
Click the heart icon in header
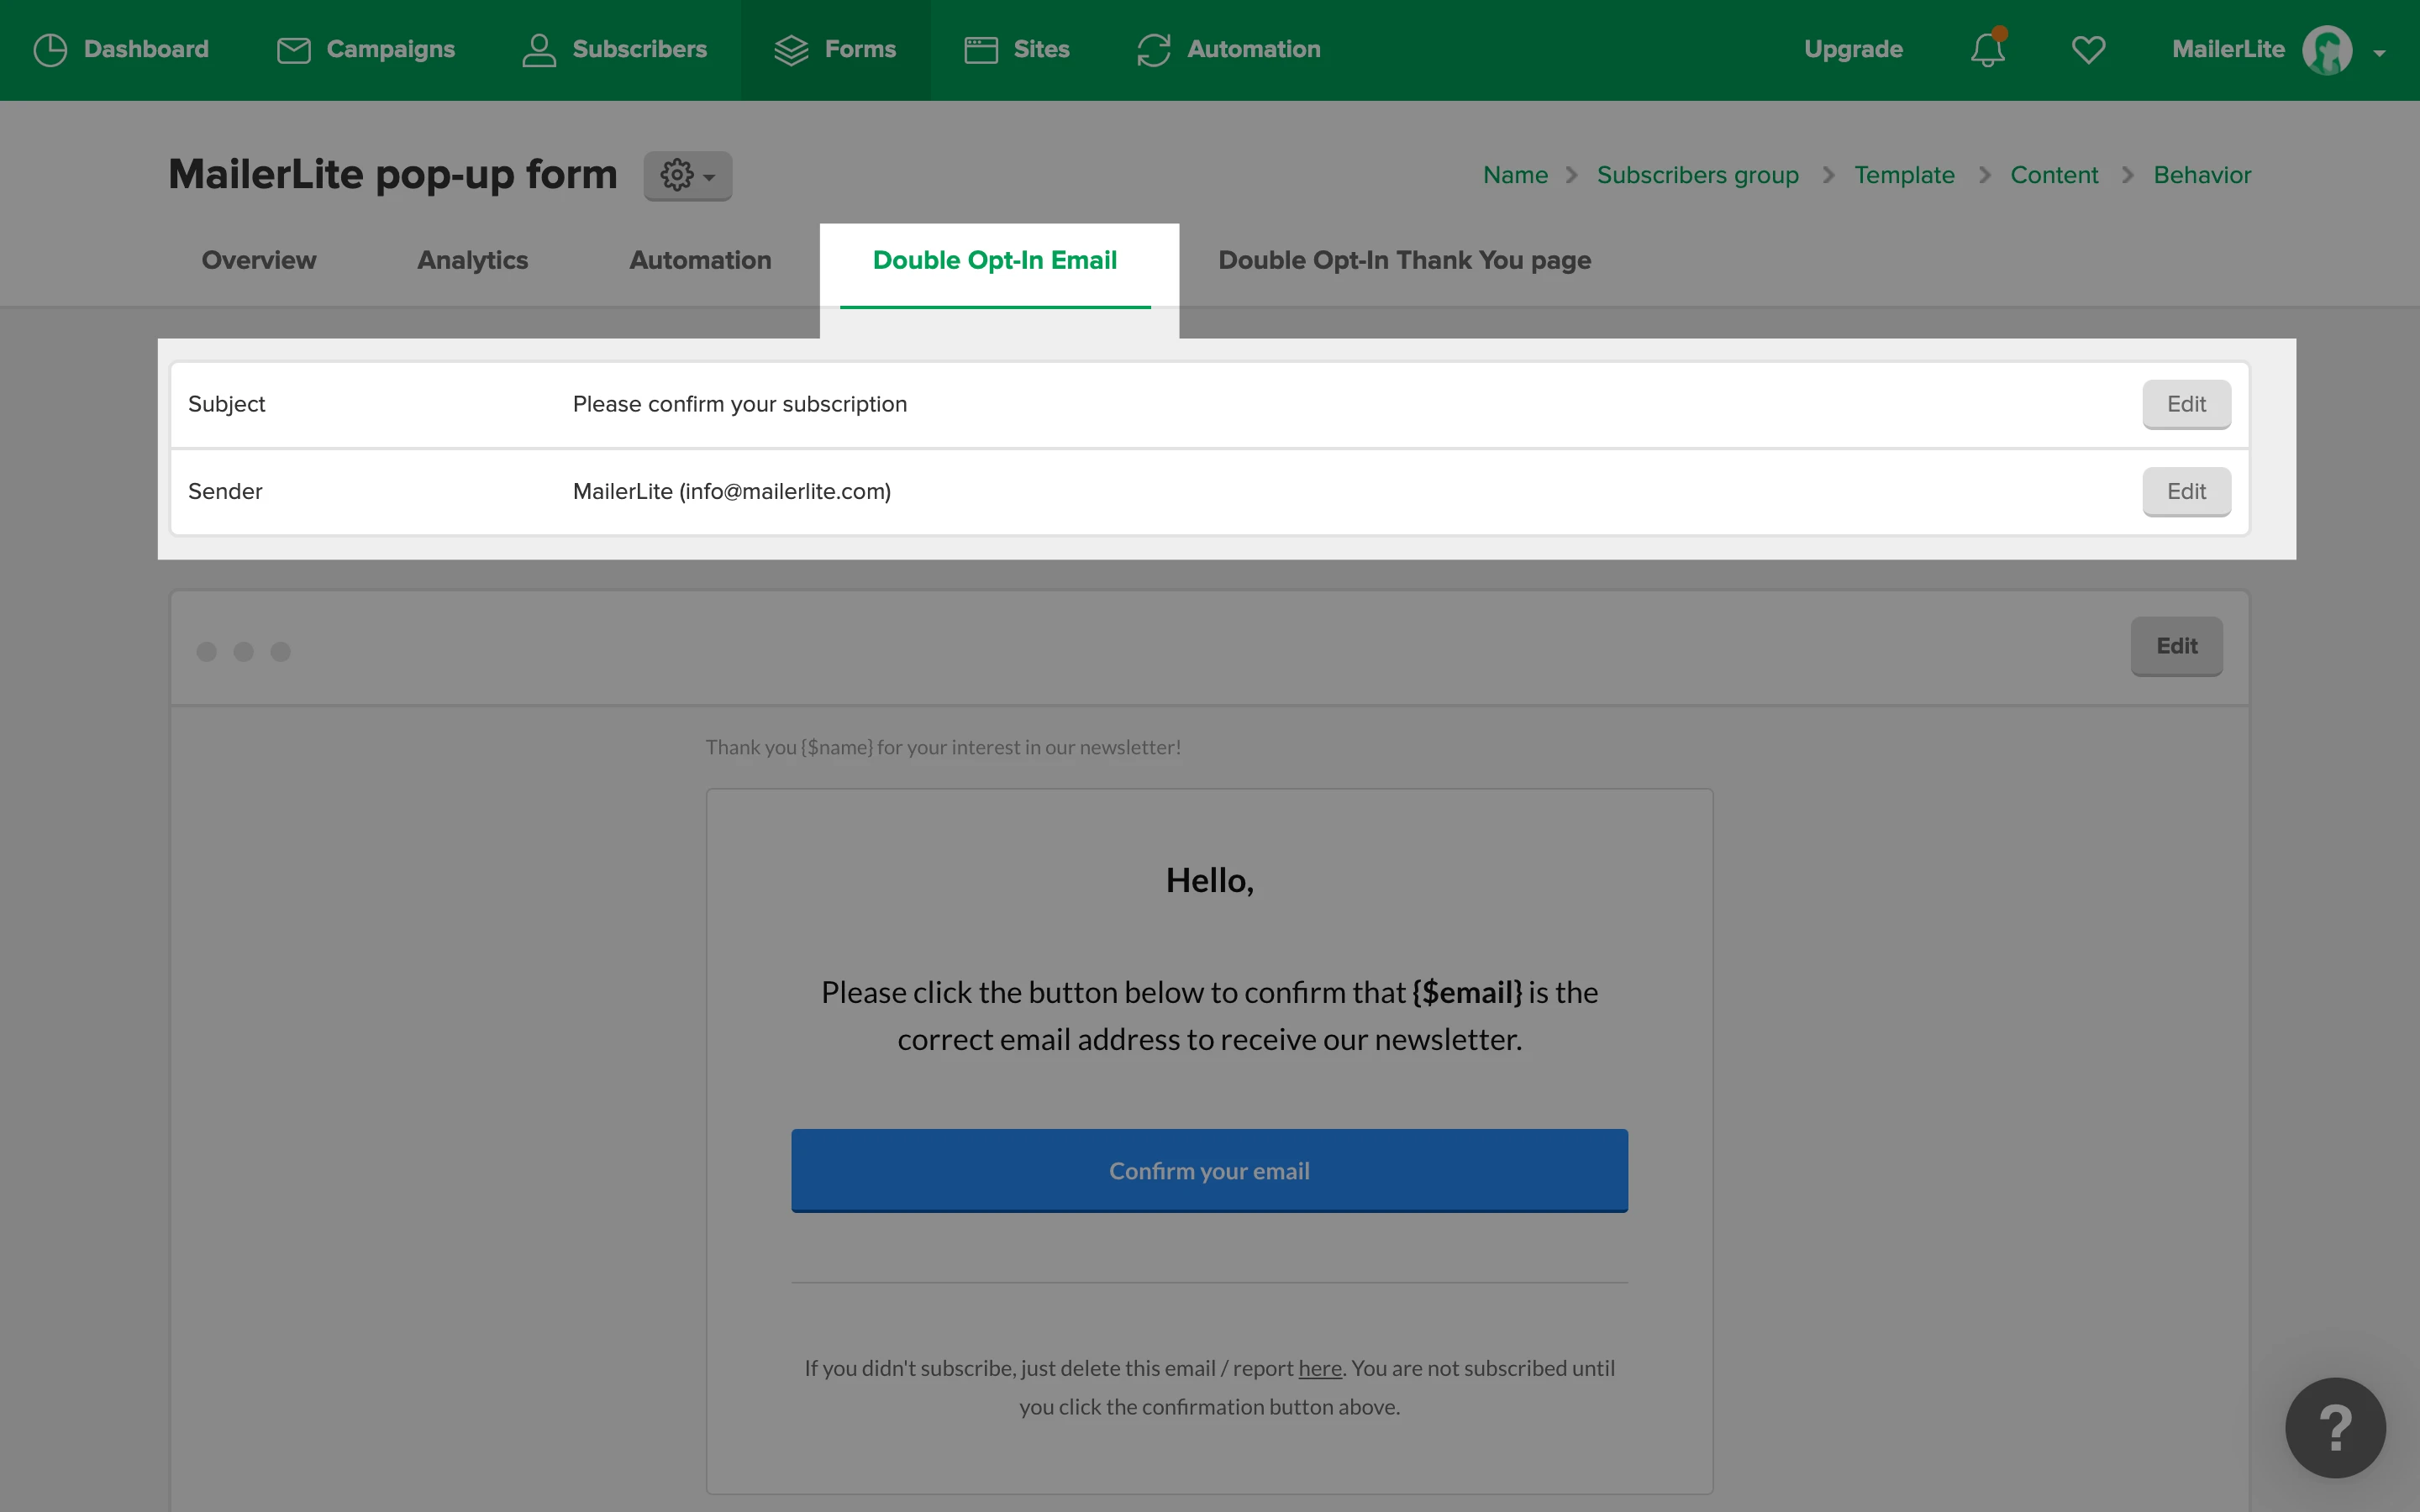click(x=2088, y=50)
